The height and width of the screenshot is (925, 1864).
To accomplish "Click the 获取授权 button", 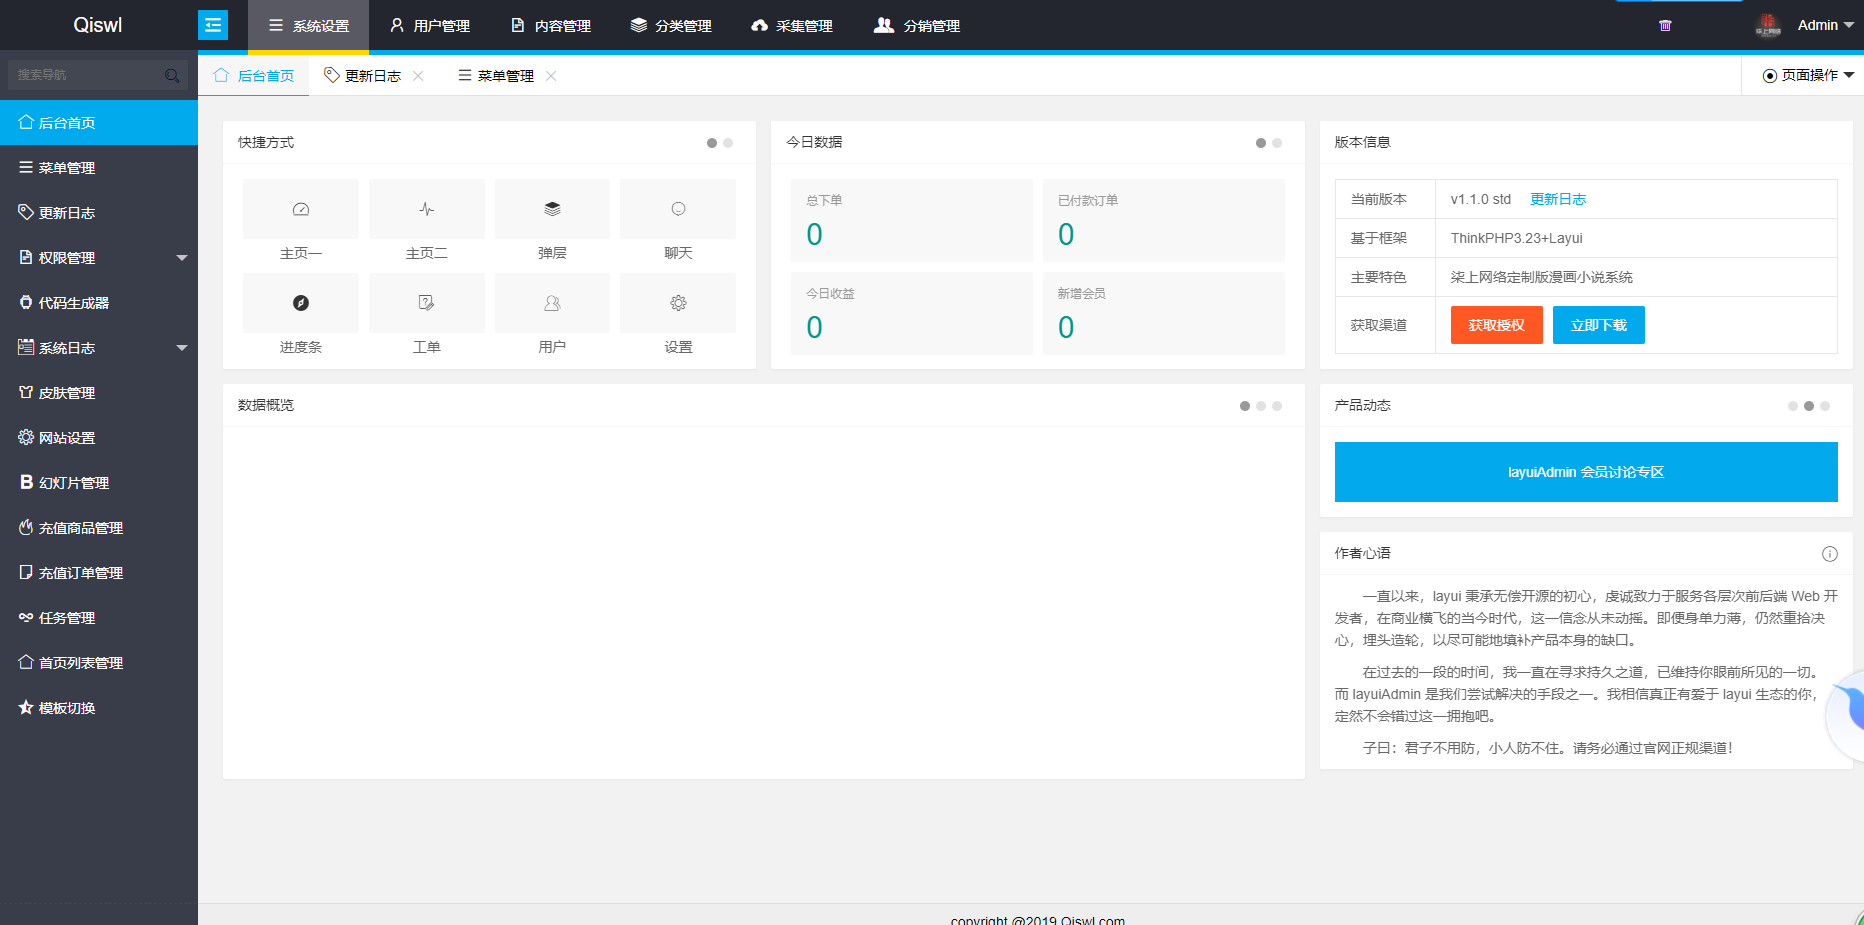I will (x=1496, y=324).
